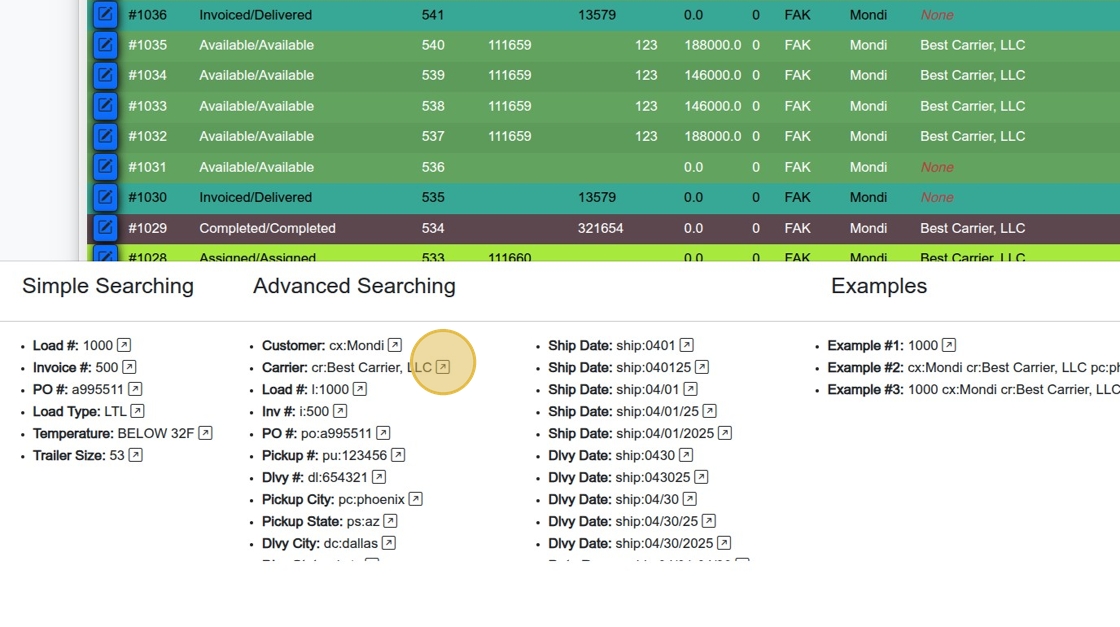Use Pickup # pu:123456 arrow icon

pos(398,455)
